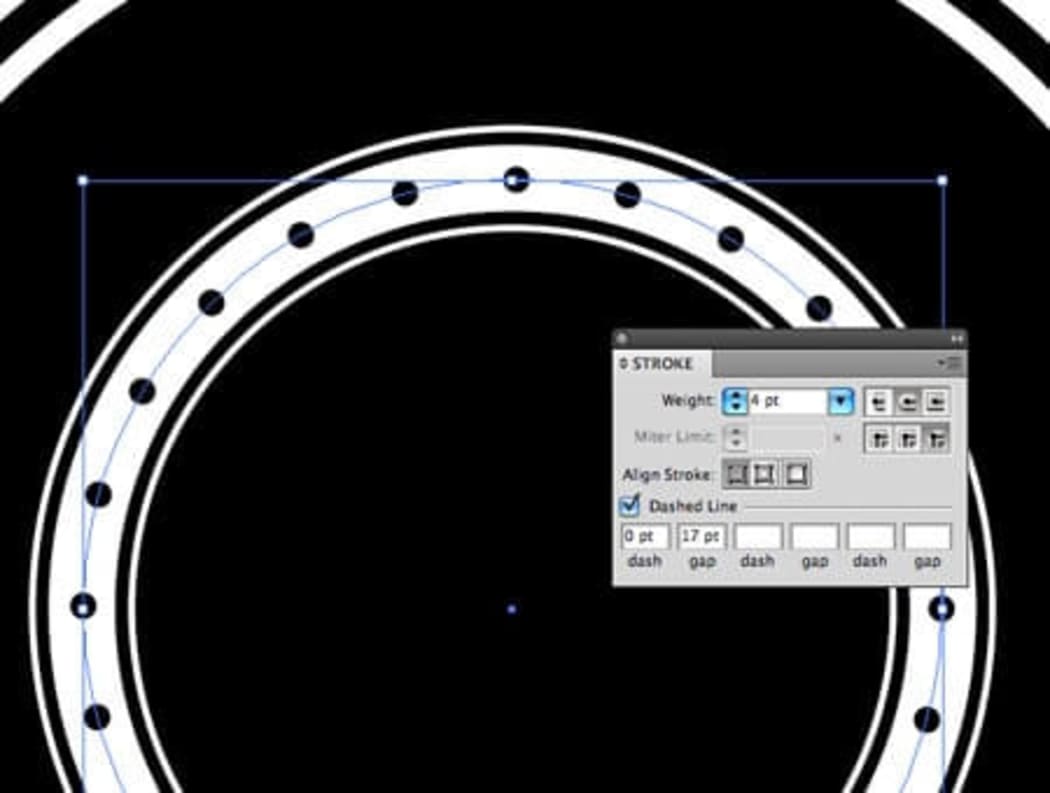The image size is (1050, 793).
Task: Click the 'Align Stroke:' label text
Action: pos(668,475)
